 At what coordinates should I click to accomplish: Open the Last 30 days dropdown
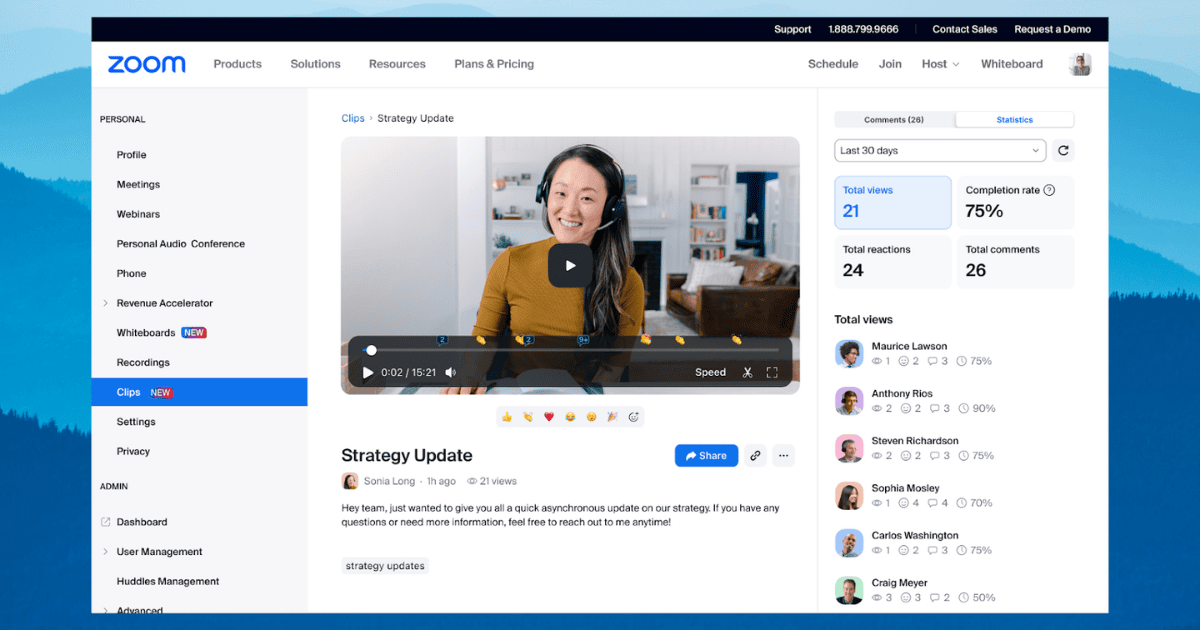[940, 151]
